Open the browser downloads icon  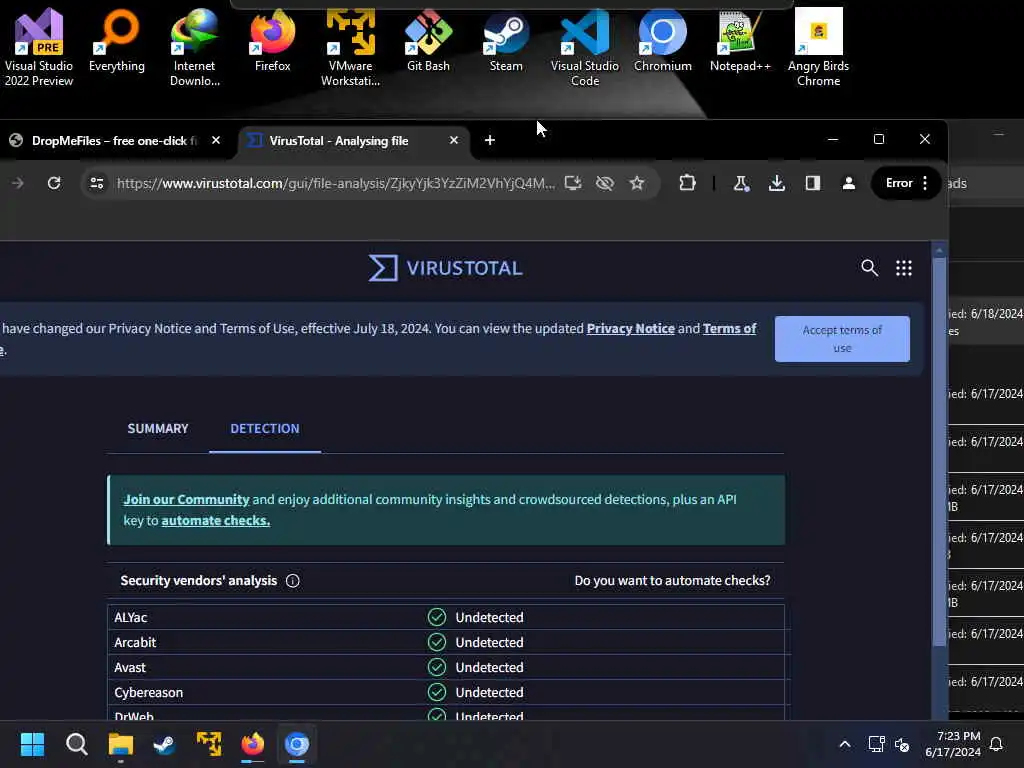coord(776,184)
